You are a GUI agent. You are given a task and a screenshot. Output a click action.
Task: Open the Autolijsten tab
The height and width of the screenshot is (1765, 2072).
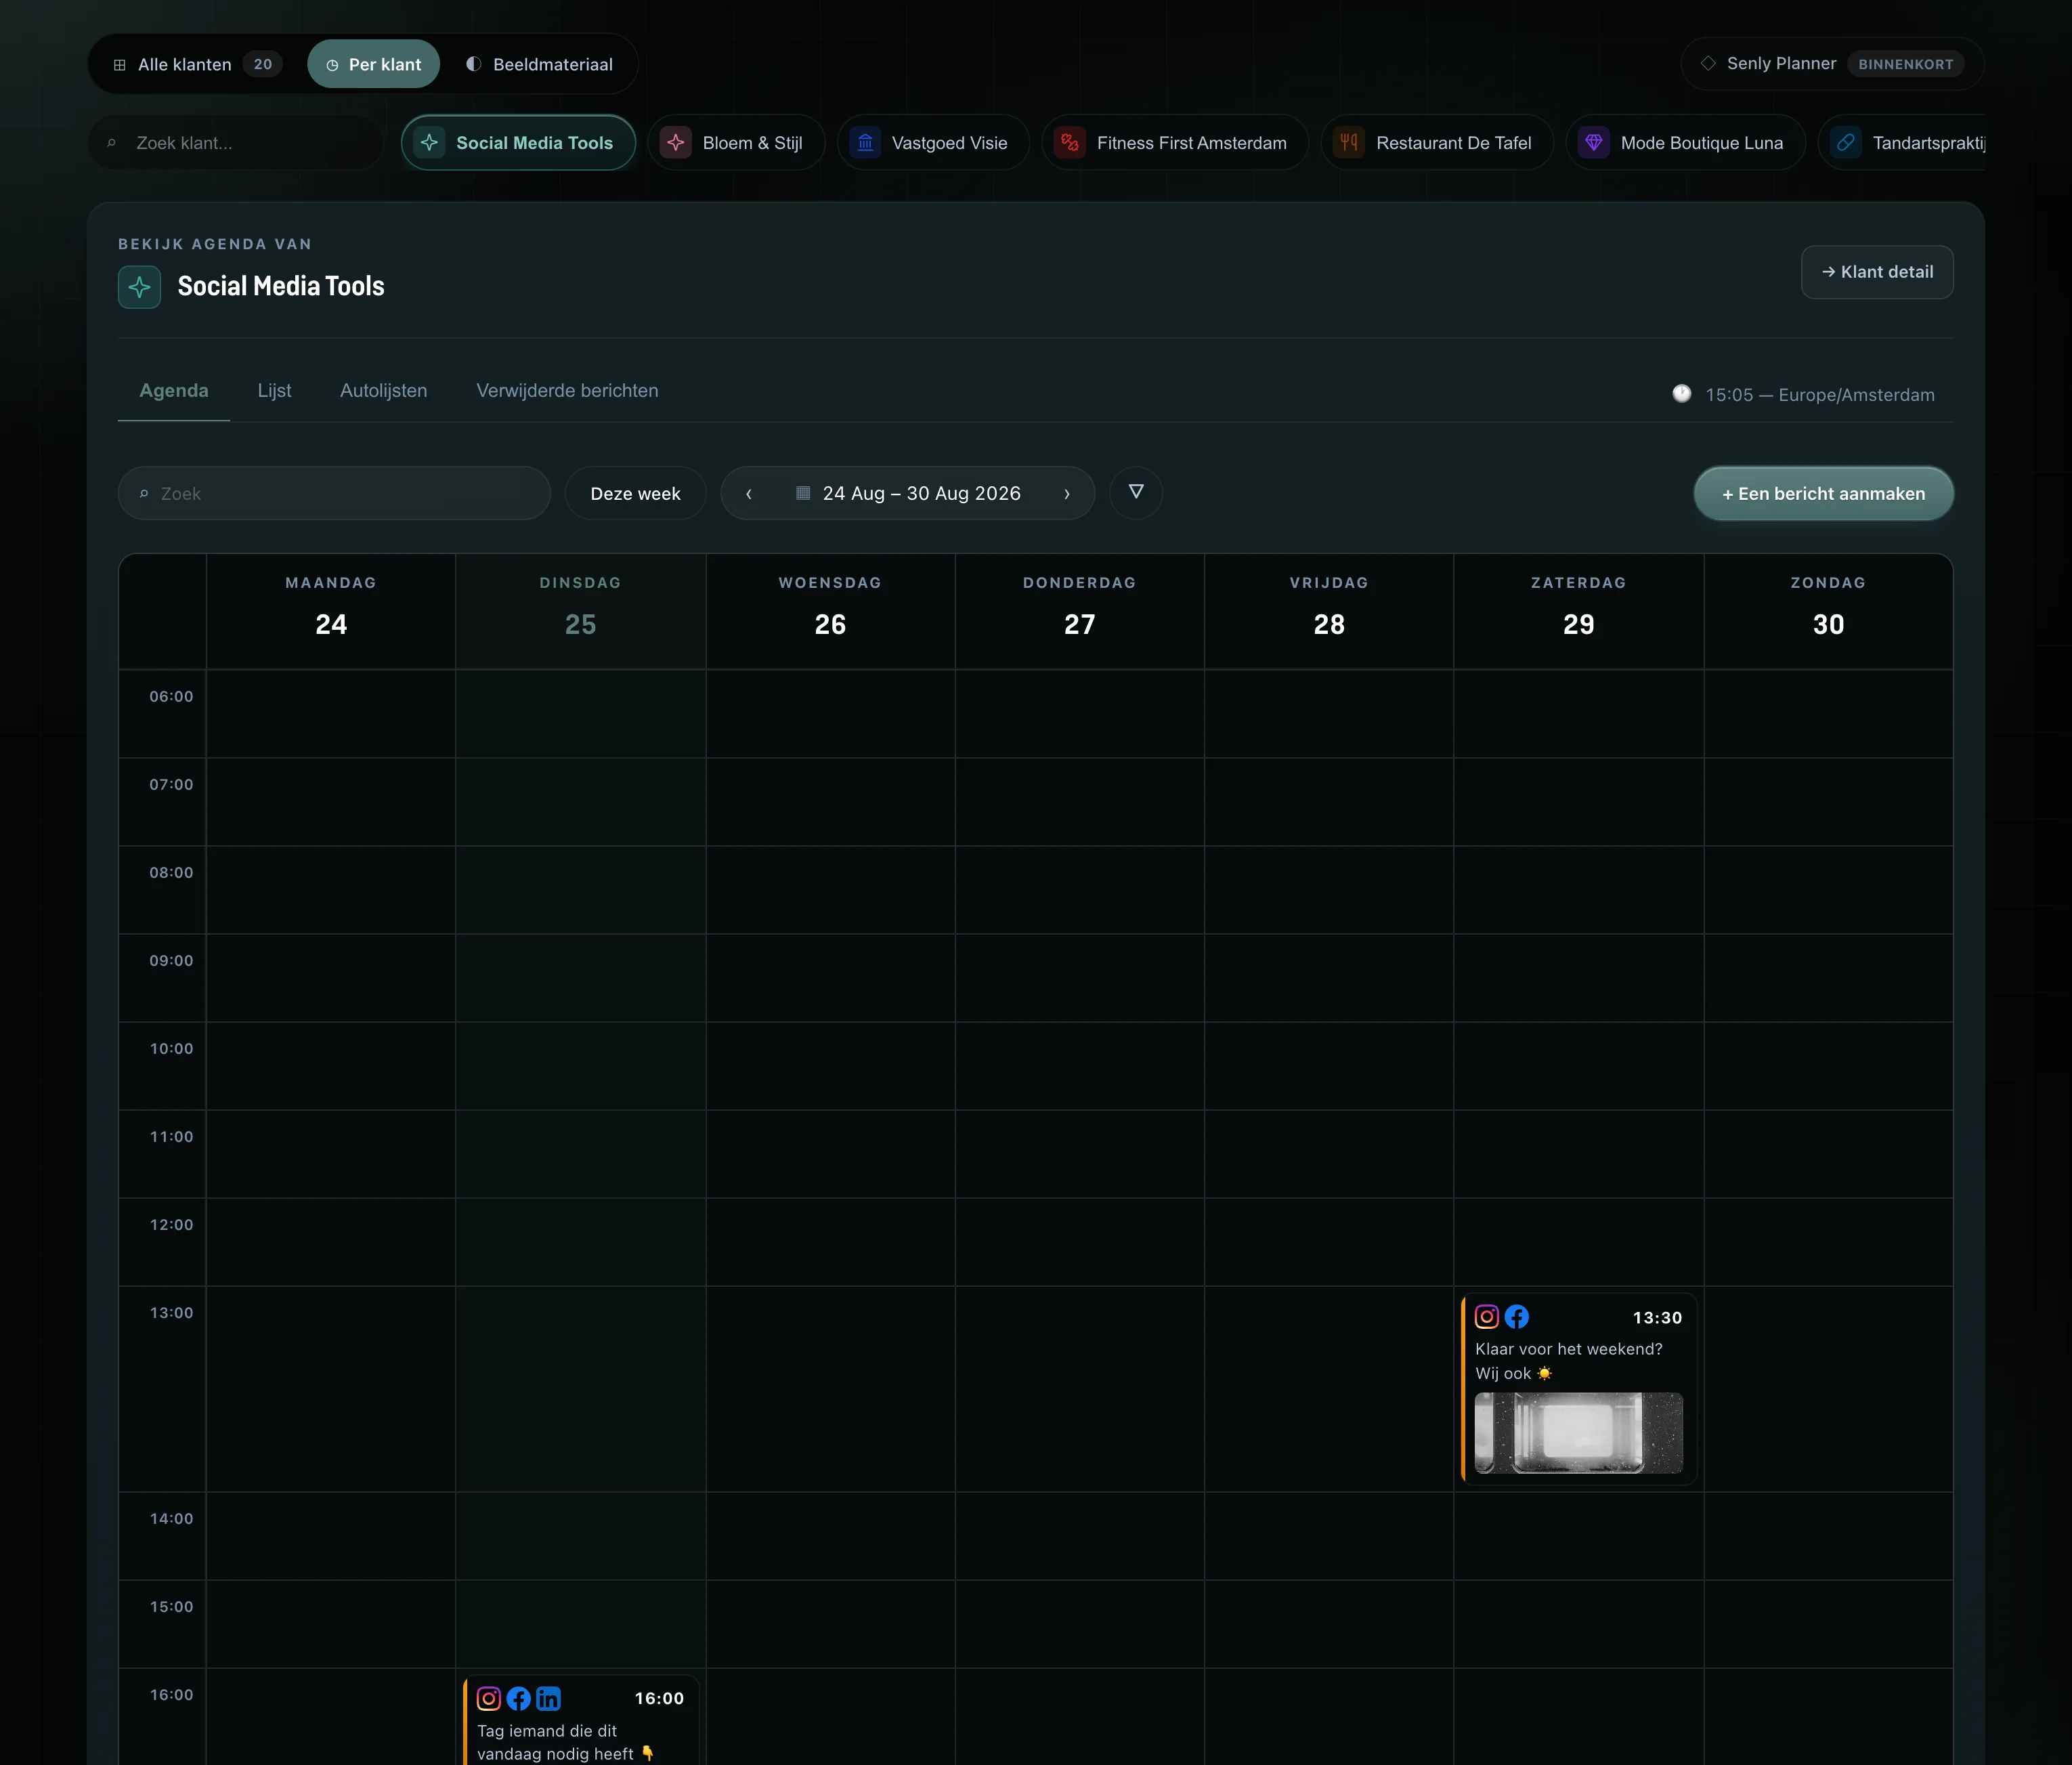[x=384, y=391]
